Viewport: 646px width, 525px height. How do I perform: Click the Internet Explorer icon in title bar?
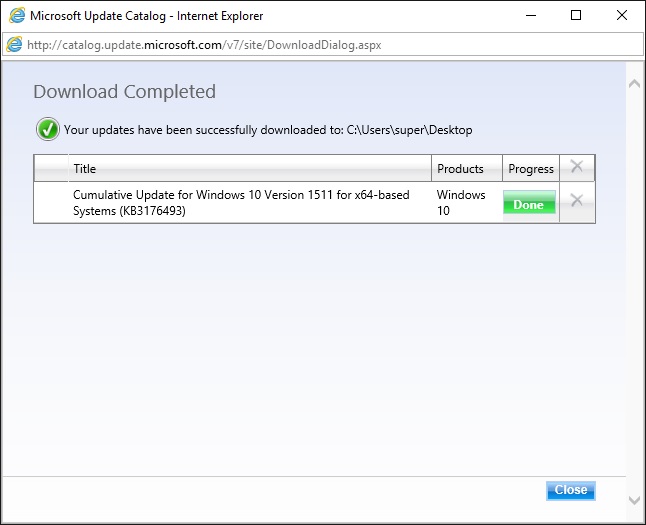pos(17,16)
